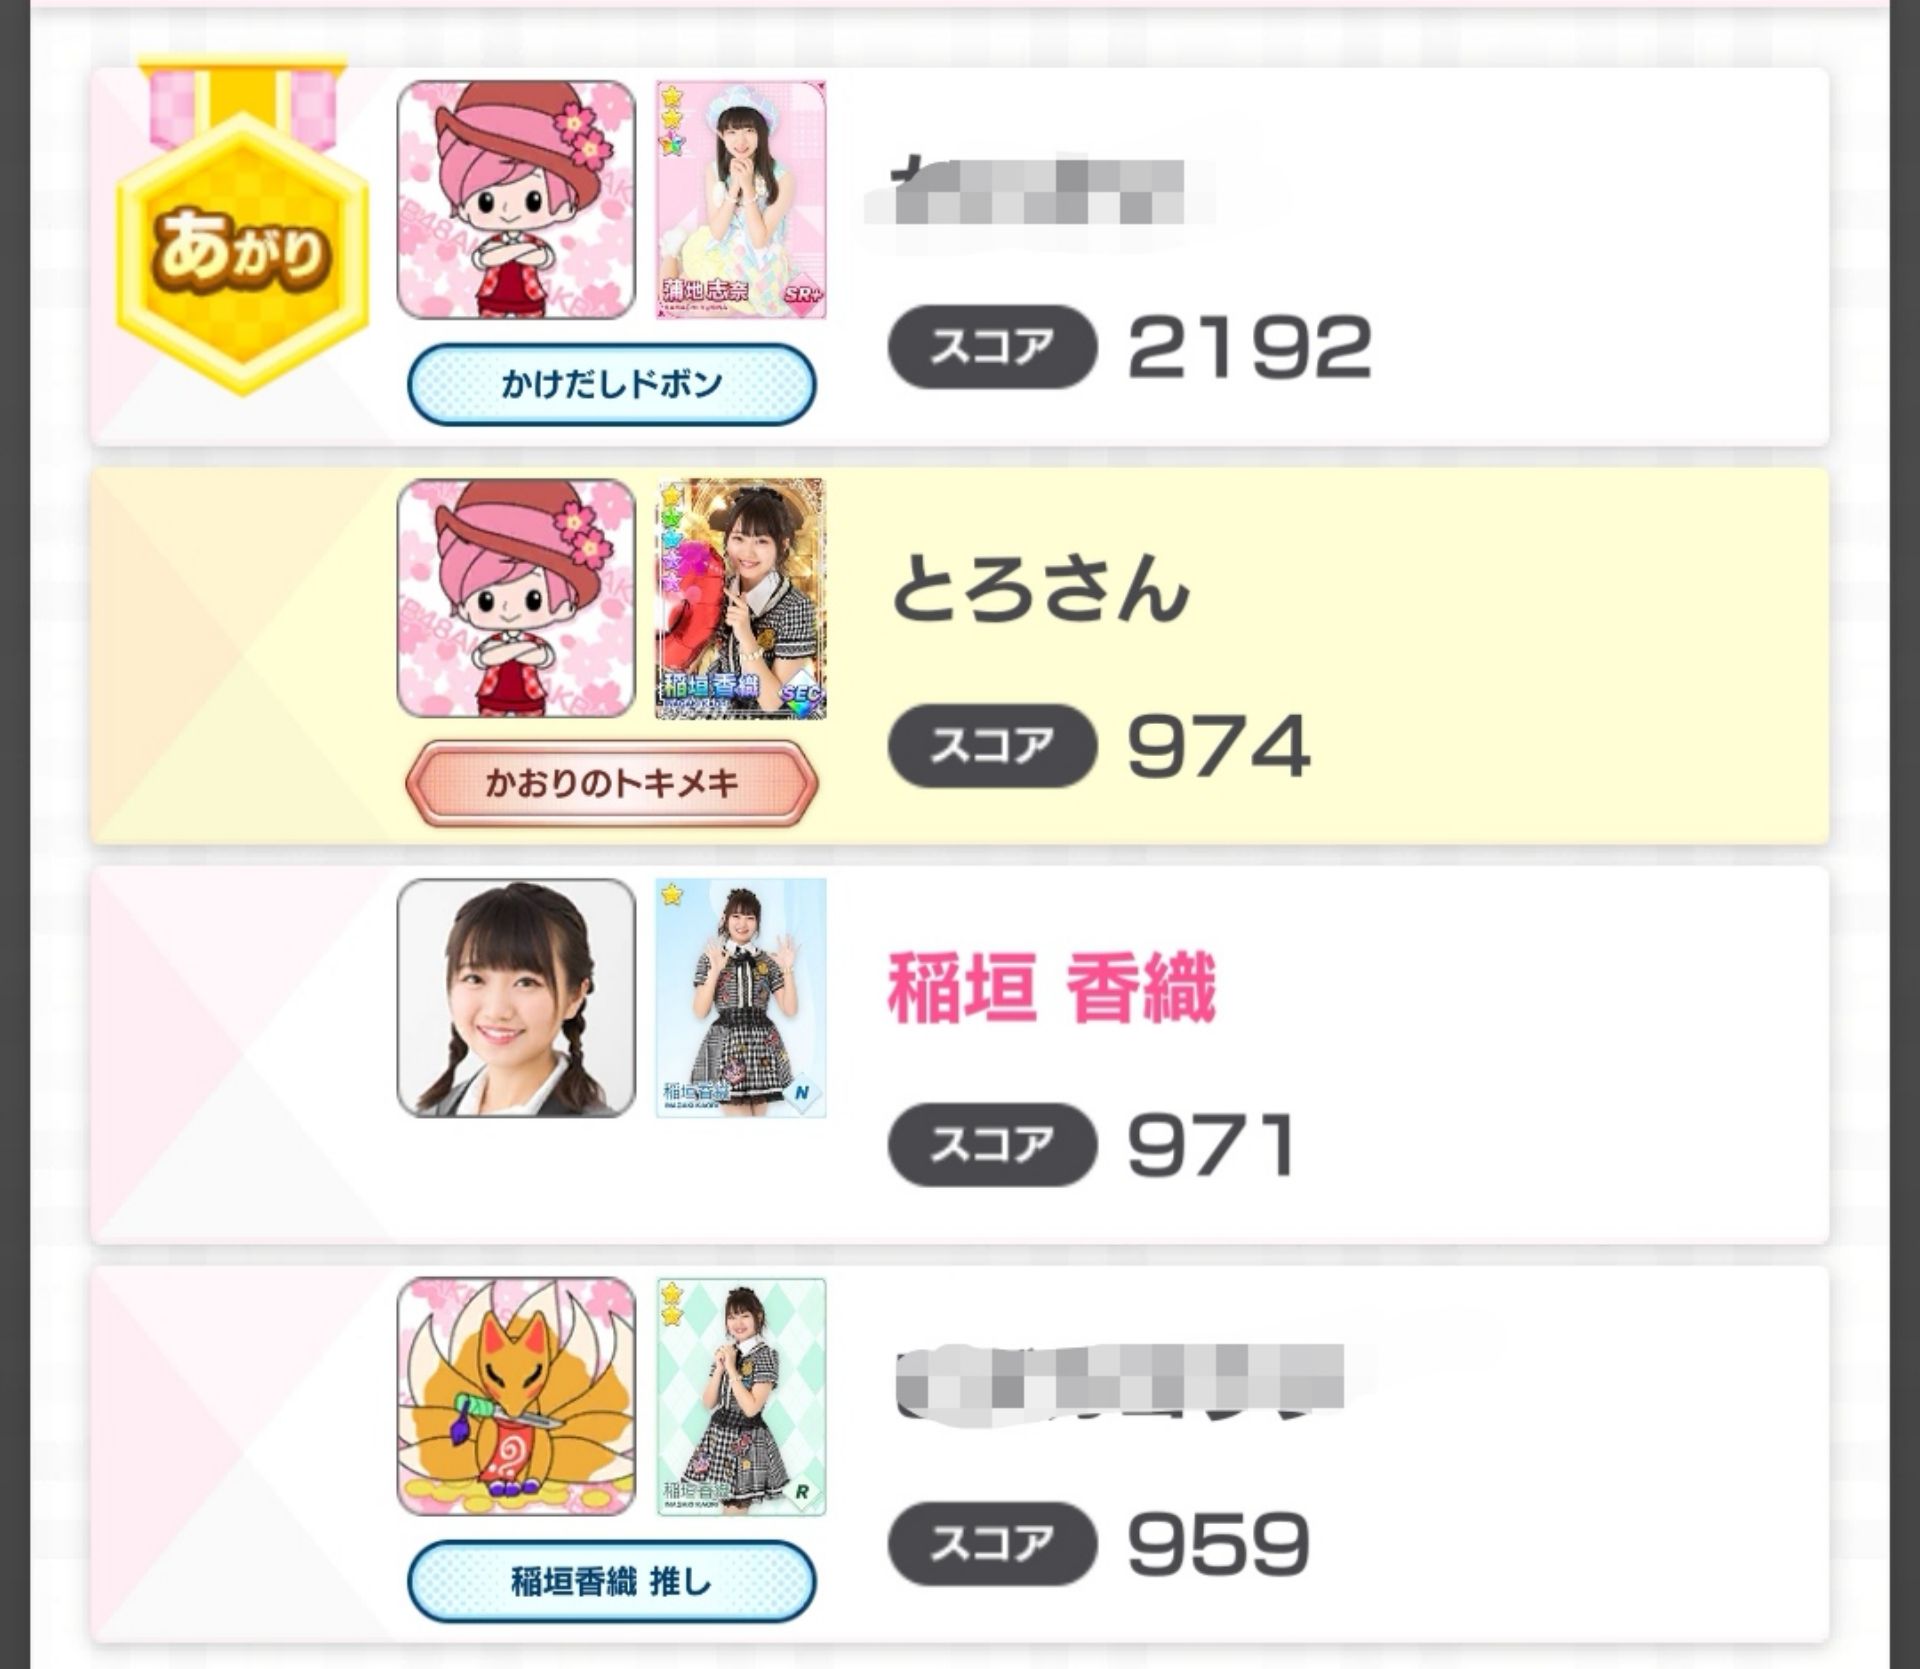The height and width of the screenshot is (1669, 1920).
Task: Open the blurred fourth-place player name
Action: [x=1118, y=1384]
